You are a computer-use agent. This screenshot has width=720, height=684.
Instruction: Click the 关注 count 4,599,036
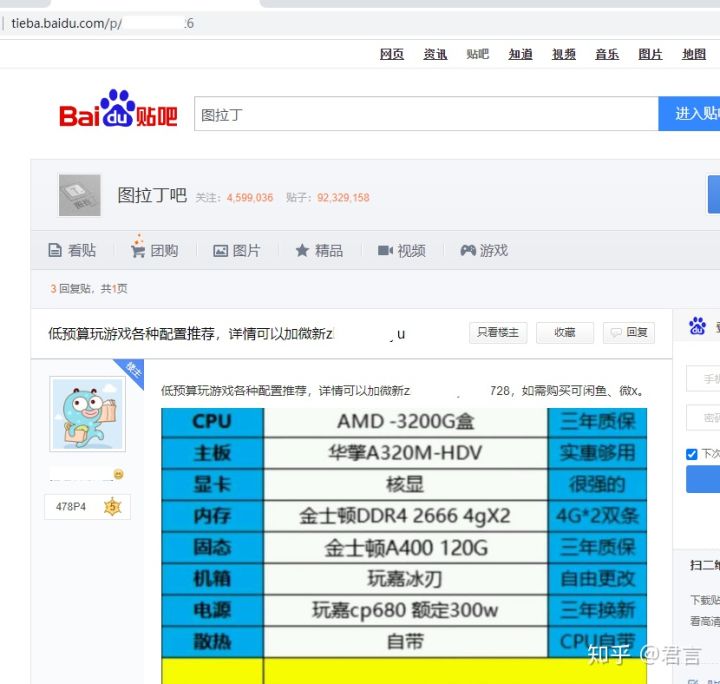point(249,197)
